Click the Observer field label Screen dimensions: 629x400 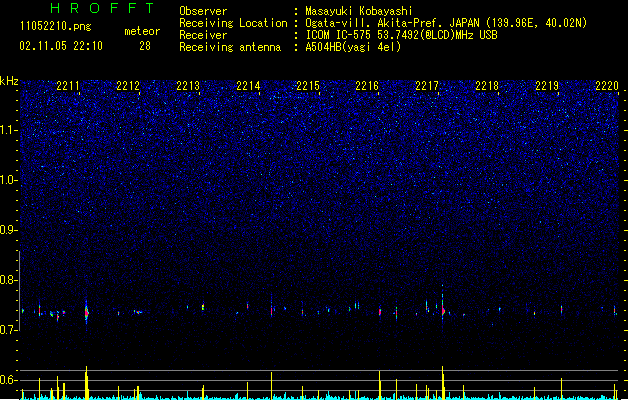[x=203, y=11]
